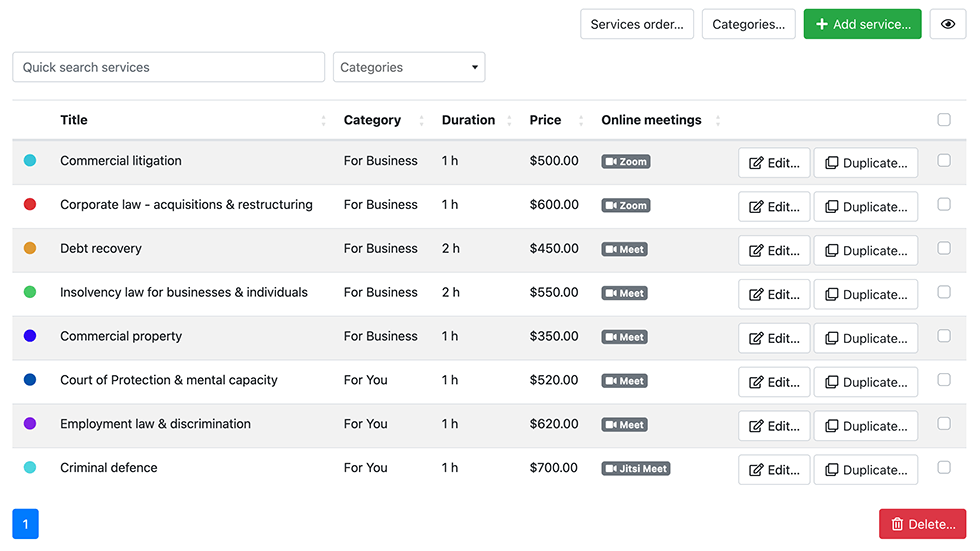Click the purple color dot for Employment law

point(30,424)
